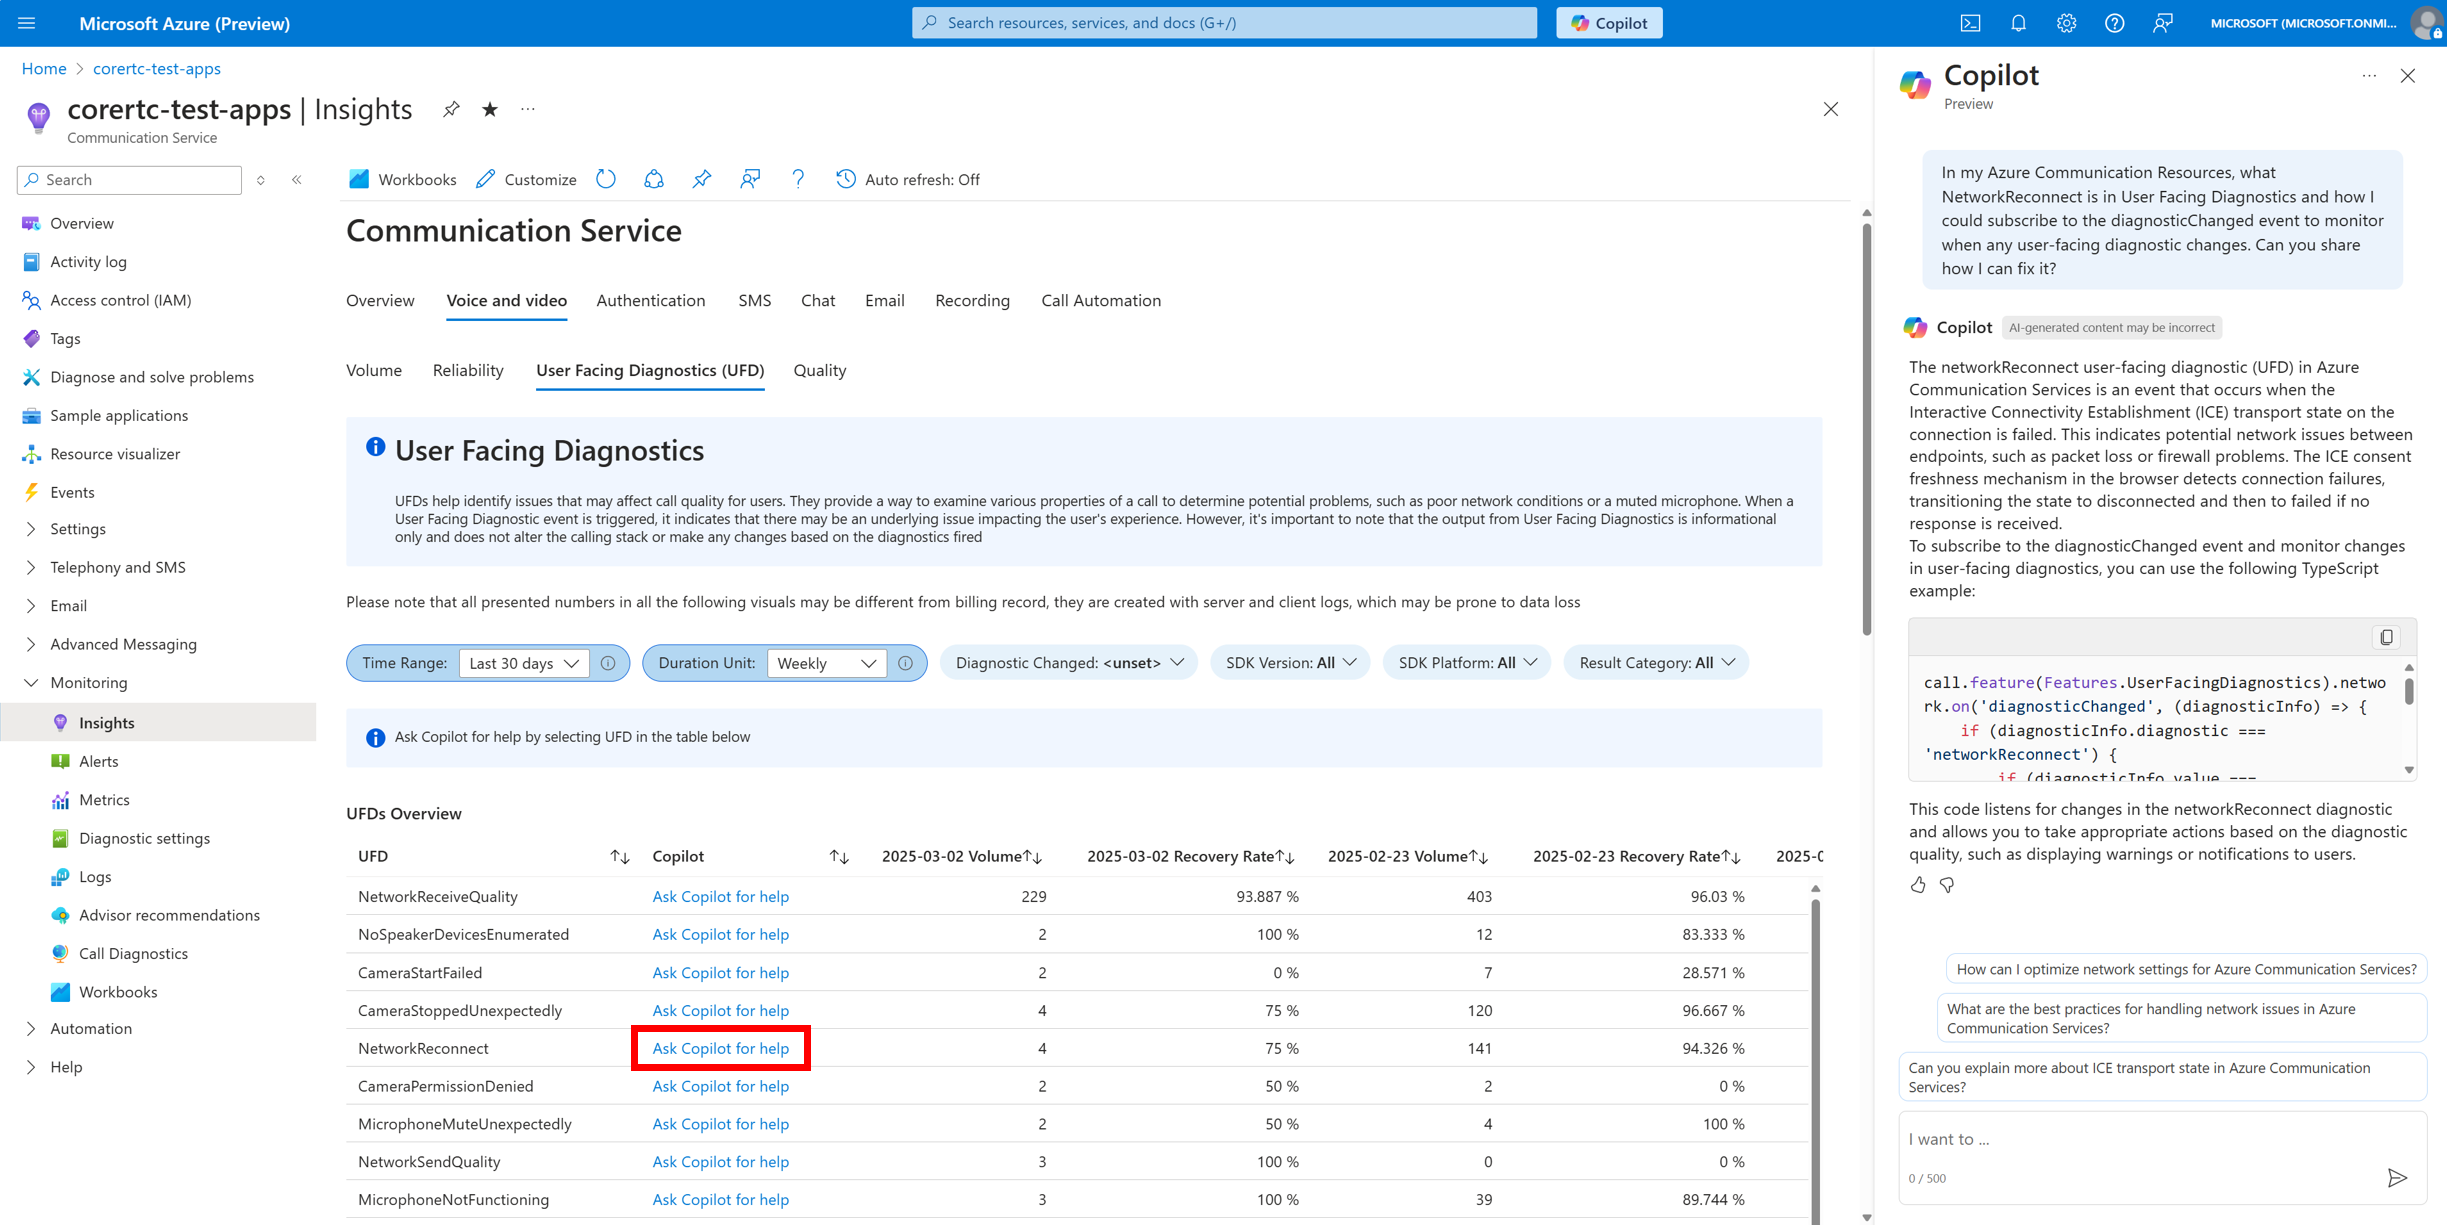Click the Copilot button in top bar
2447x1225 pixels.
[1609, 23]
